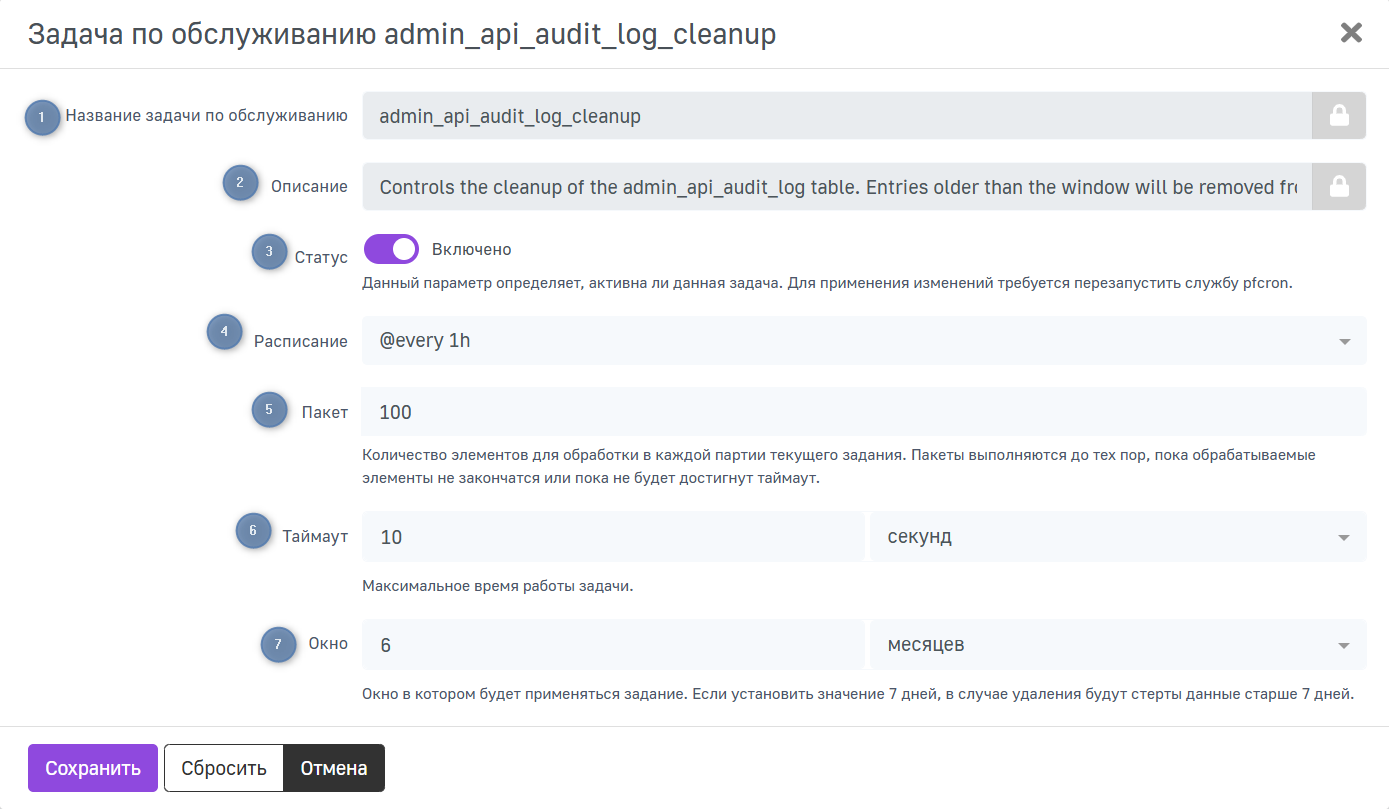
Task: Click the Таймаут value field showing 10
Action: [612, 537]
